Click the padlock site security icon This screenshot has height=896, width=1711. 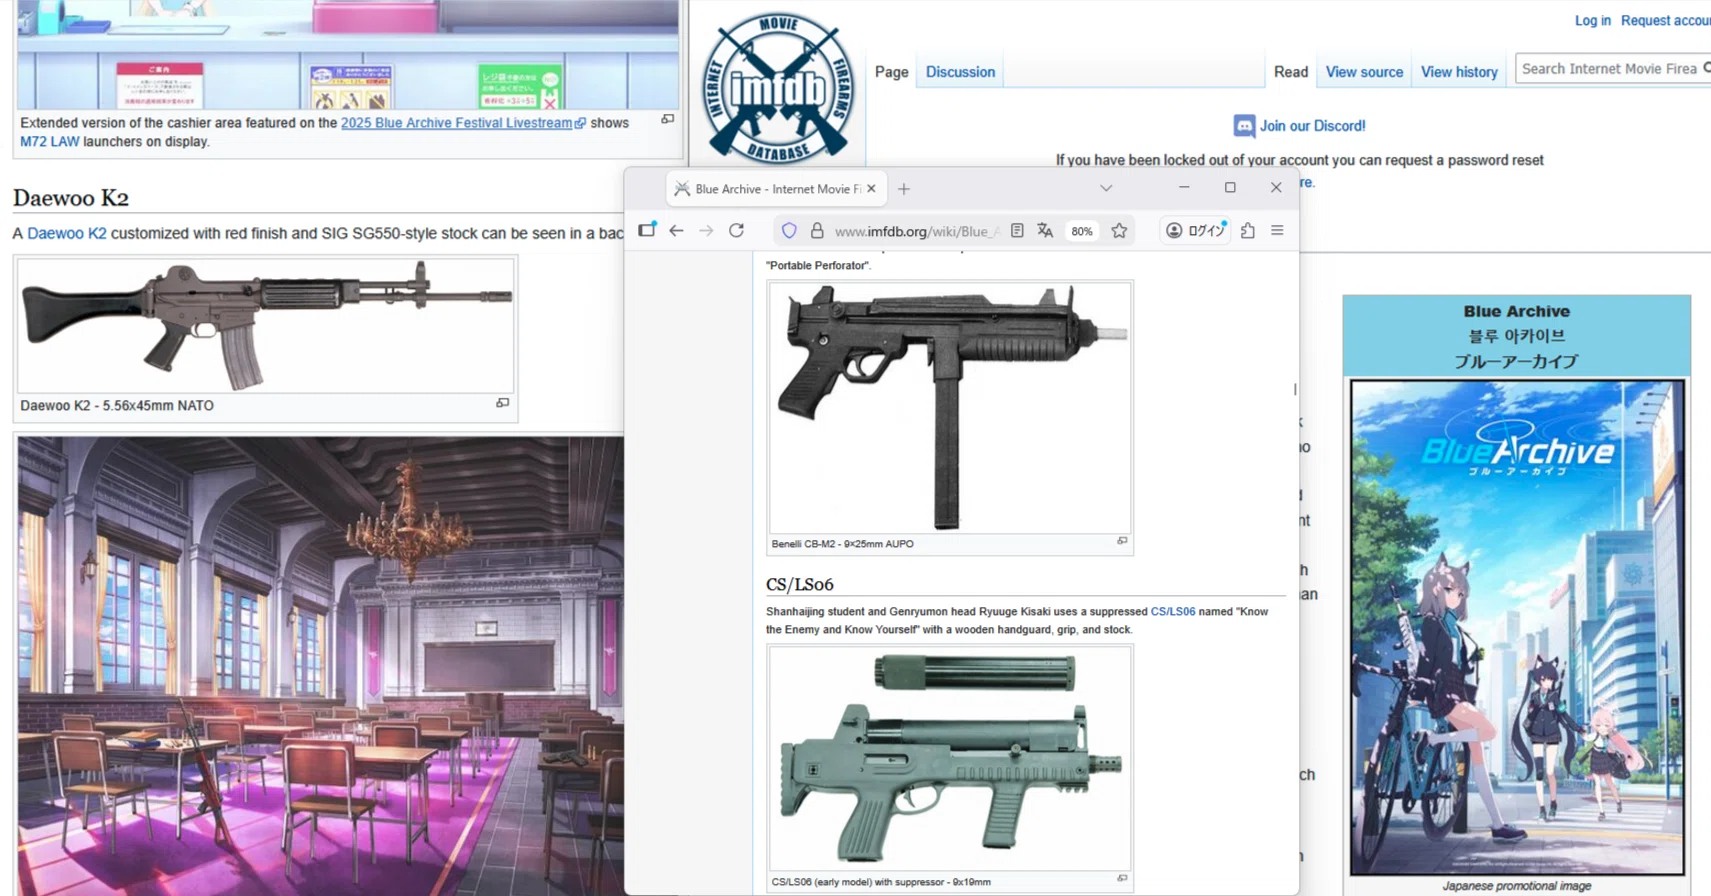(x=817, y=231)
